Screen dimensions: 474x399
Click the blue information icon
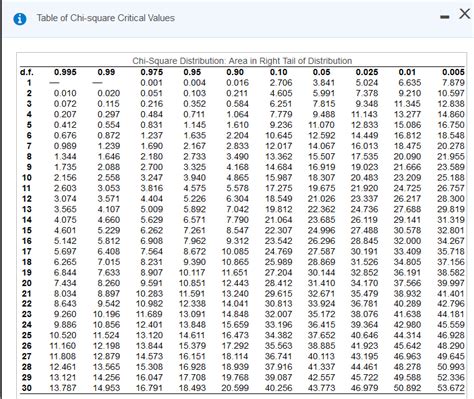pos(20,19)
